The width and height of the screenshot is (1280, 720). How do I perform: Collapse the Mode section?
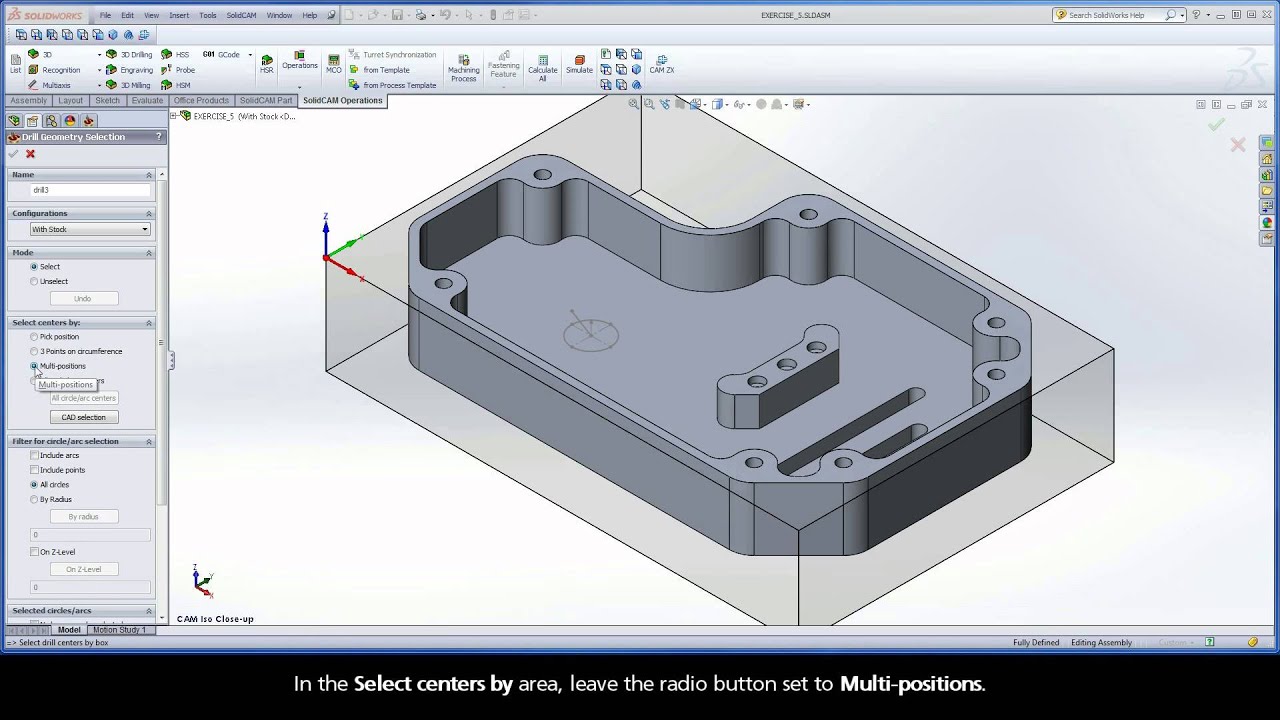tap(149, 253)
